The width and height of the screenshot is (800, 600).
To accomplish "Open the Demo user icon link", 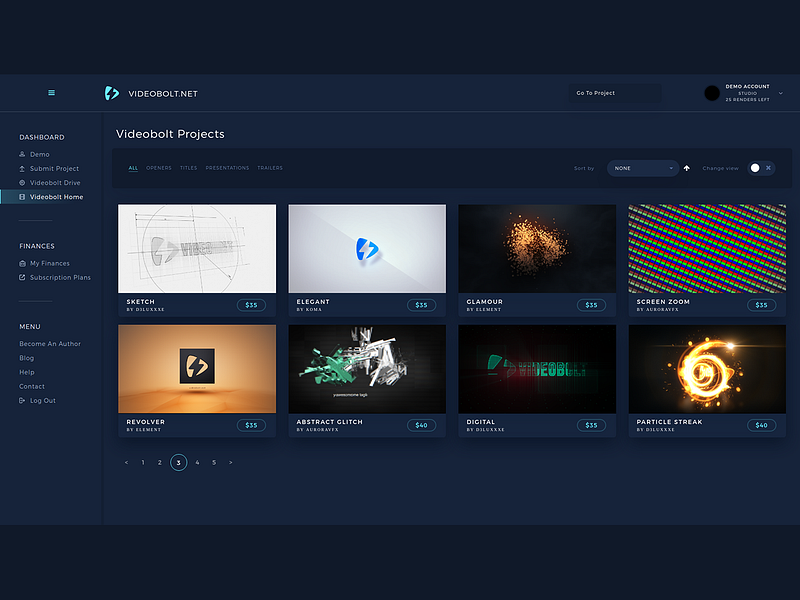I will [x=22, y=154].
